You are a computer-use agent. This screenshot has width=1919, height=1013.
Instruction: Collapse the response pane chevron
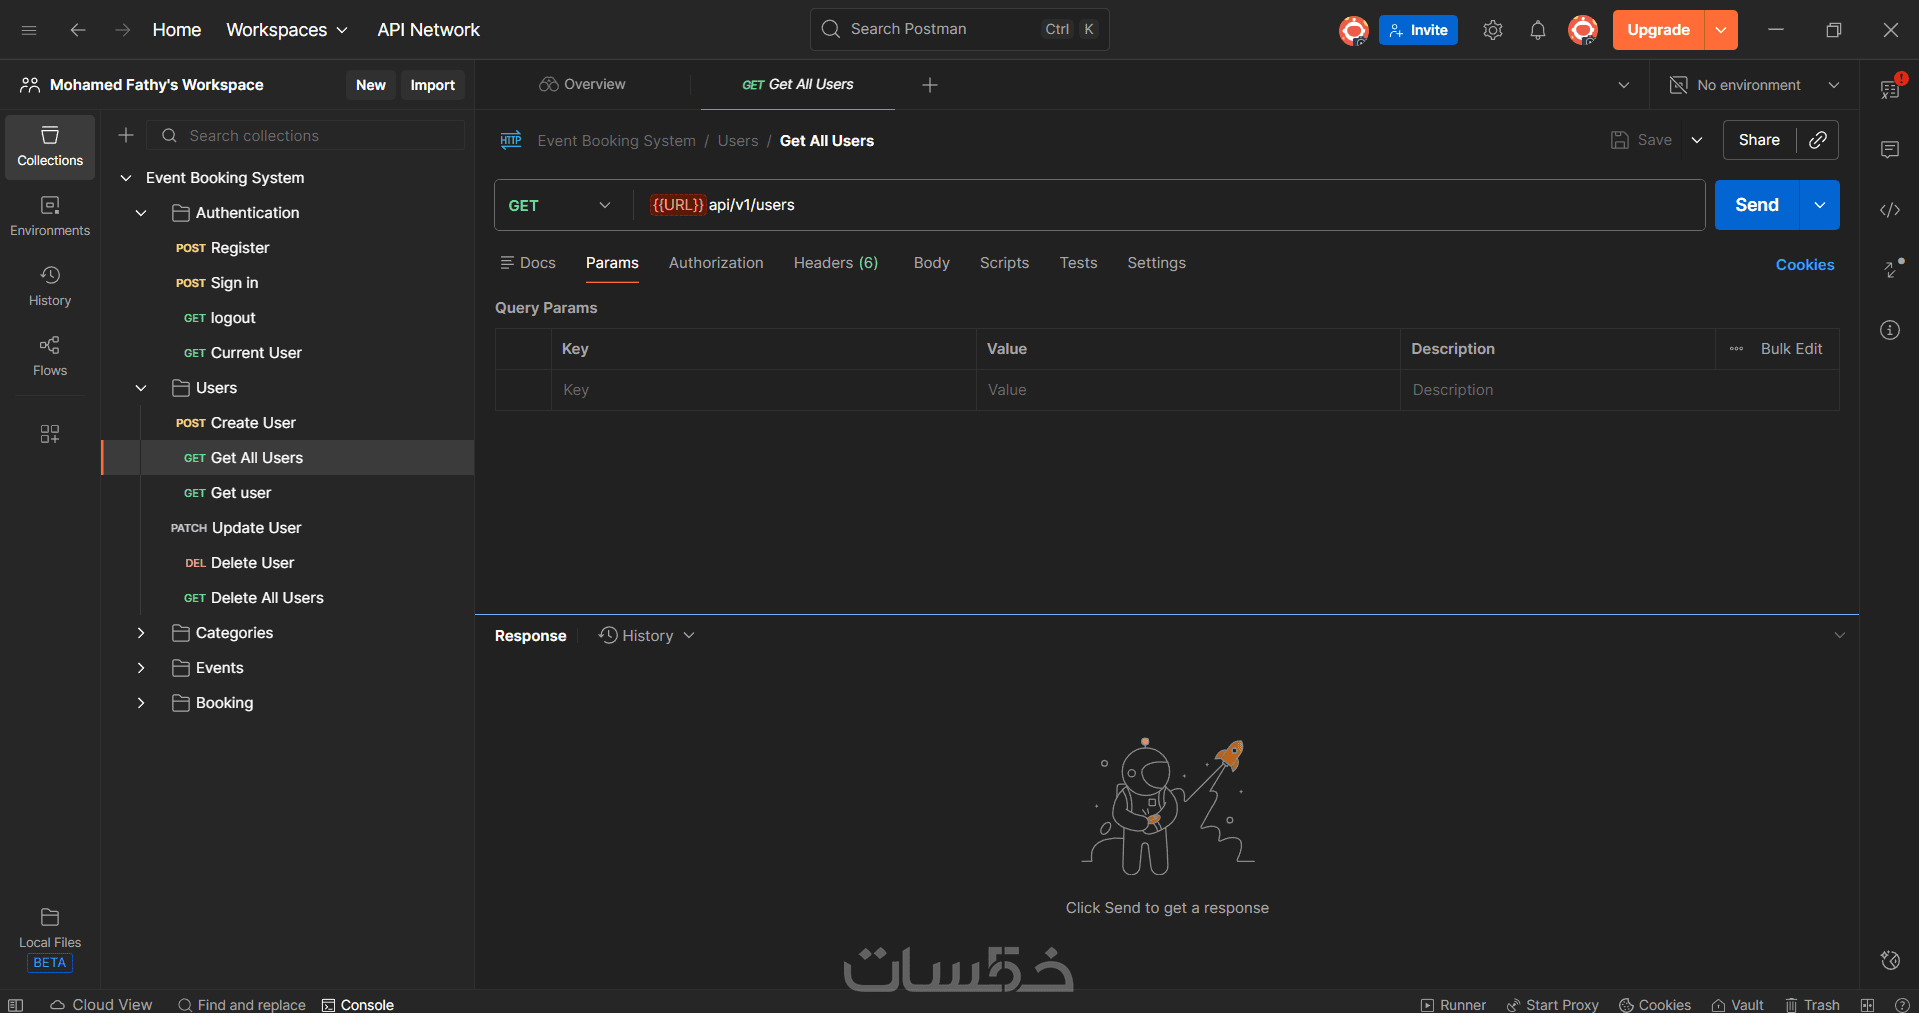point(1839,636)
